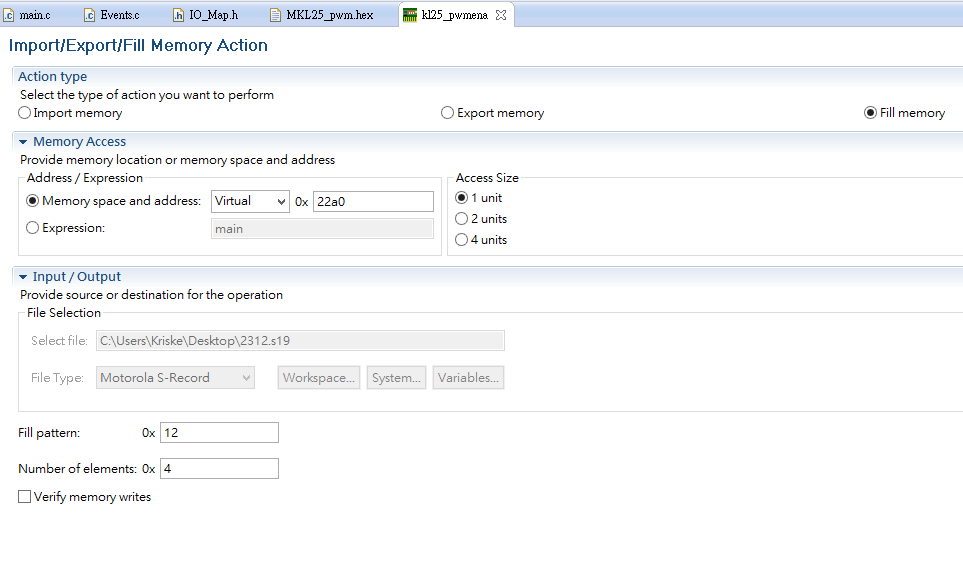Image resolution: width=963 pixels, height=563 pixels.
Task: Click the Number of elements field
Action: (219, 469)
